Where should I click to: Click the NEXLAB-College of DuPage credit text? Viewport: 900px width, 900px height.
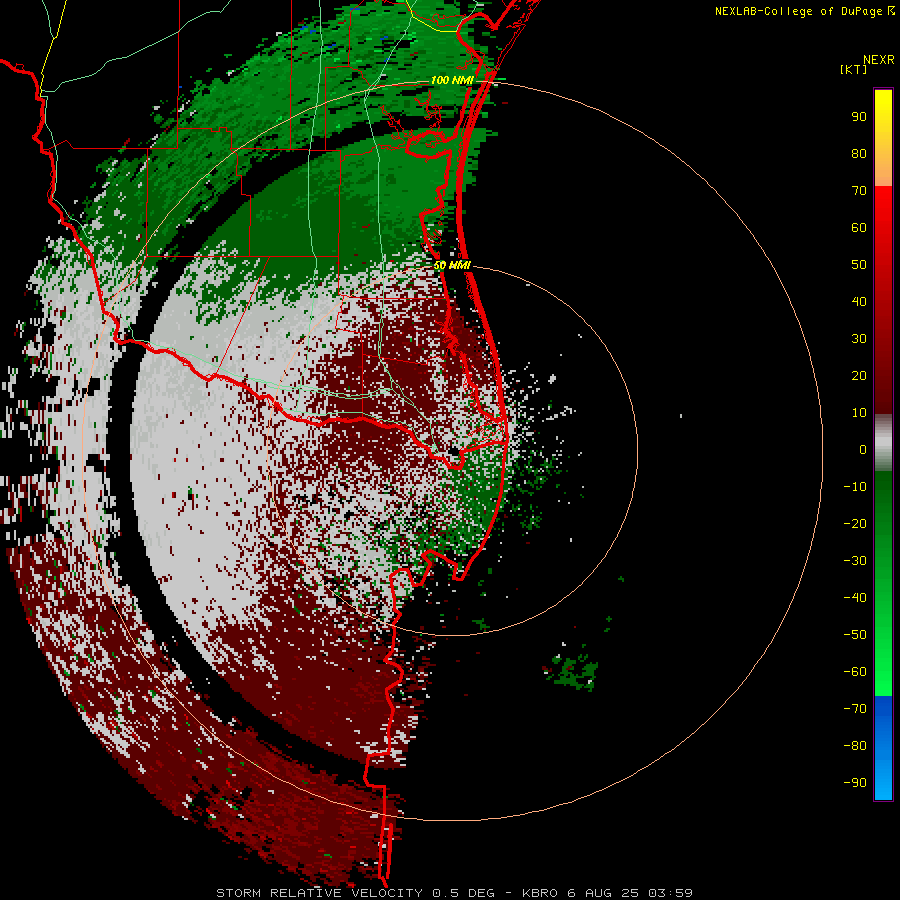804,11
